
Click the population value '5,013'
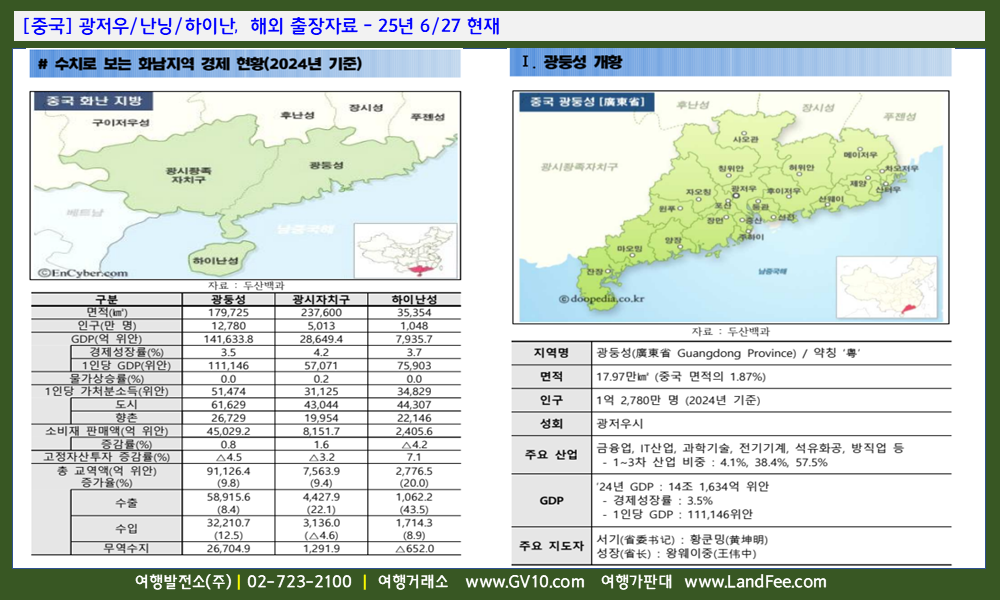coord(321,326)
